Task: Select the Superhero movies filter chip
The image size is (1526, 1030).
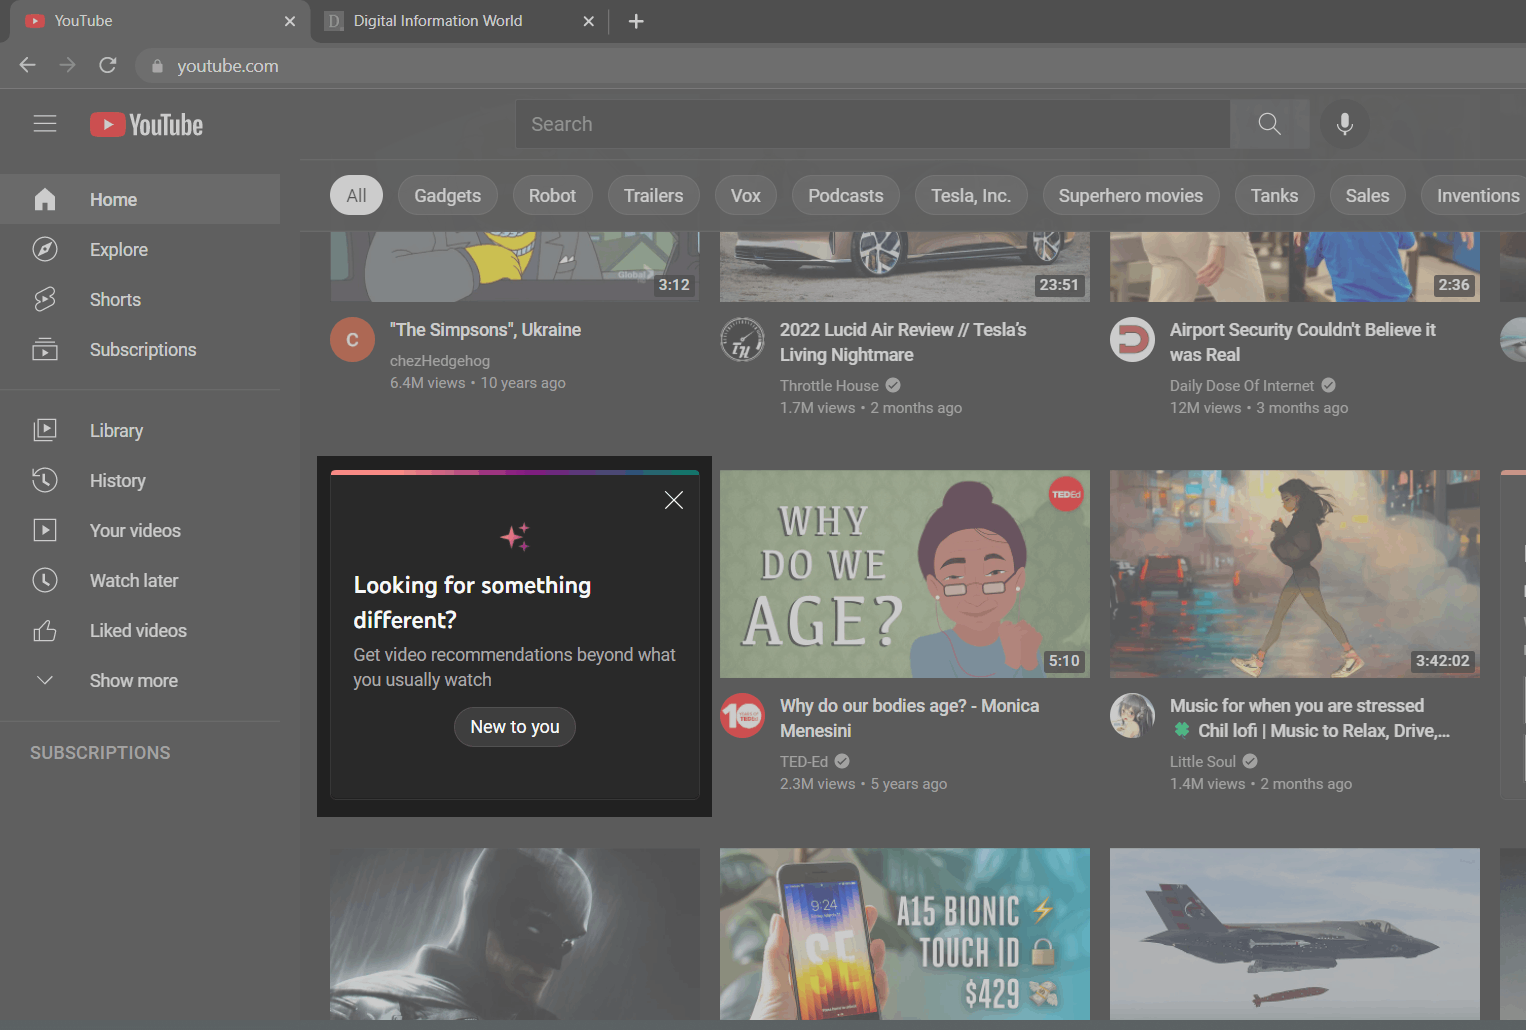Action: [1130, 195]
